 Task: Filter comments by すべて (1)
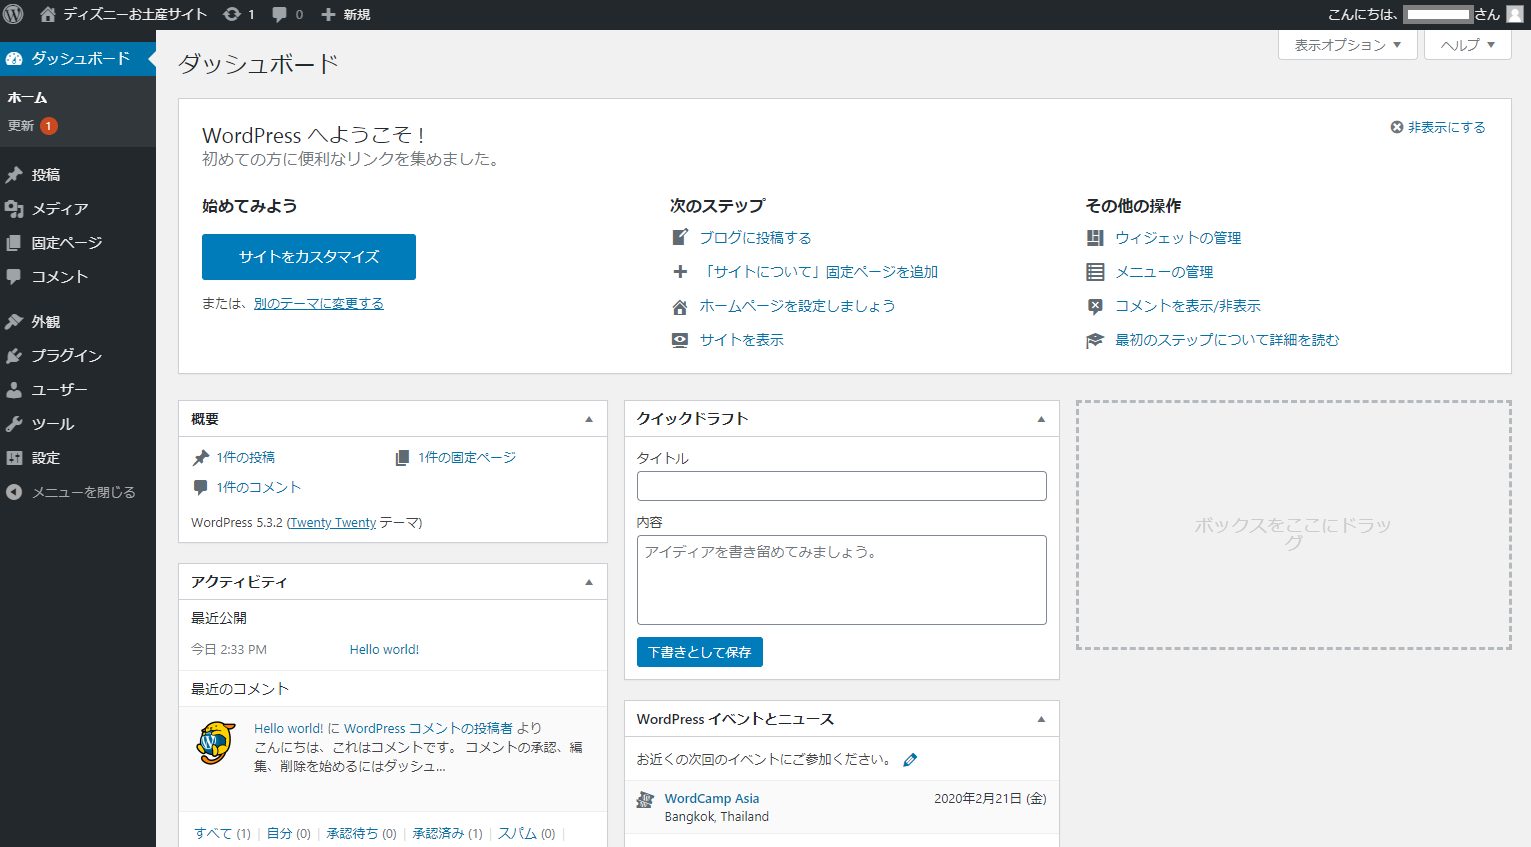(x=222, y=834)
